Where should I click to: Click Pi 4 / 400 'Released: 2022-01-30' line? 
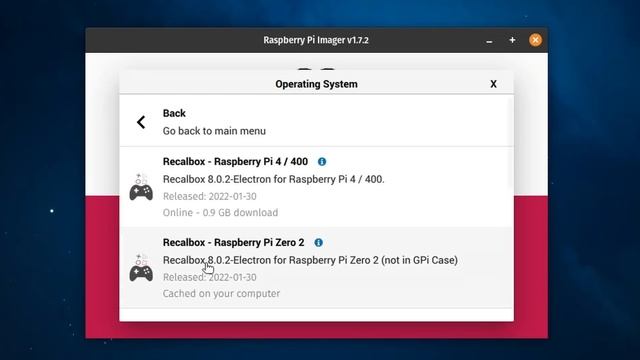210,196
